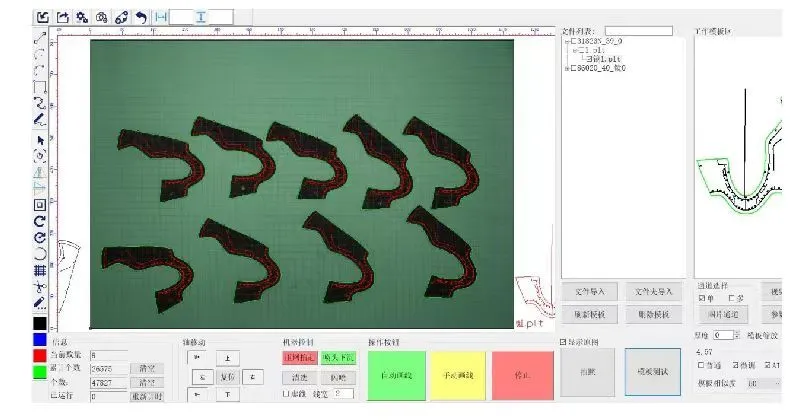Enable the 普通 checkbox
Viewport: 803px width, 420px height.
coord(701,365)
